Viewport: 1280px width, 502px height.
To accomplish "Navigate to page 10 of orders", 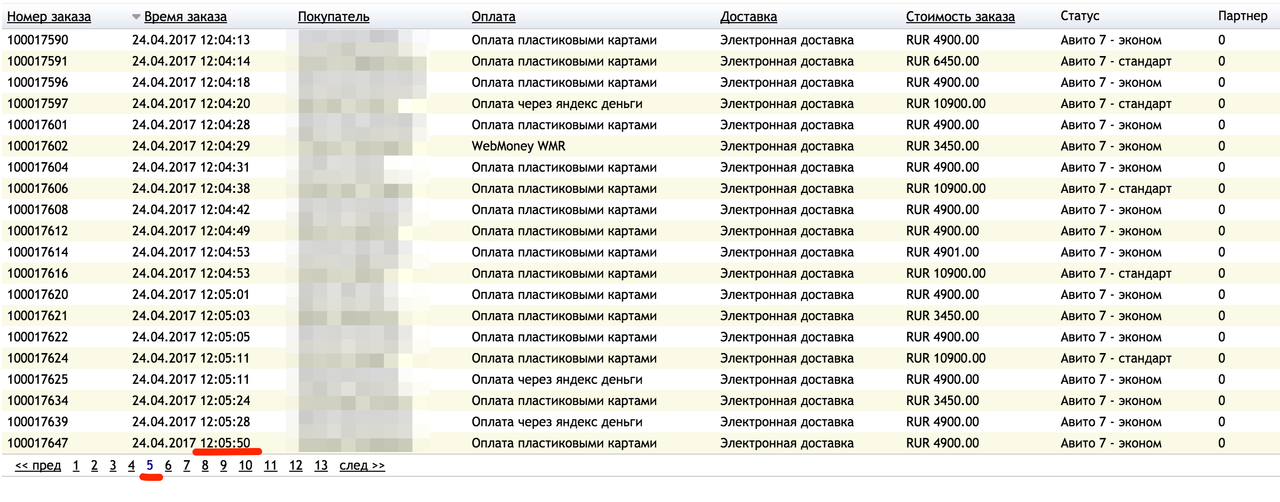I will click(x=245, y=465).
